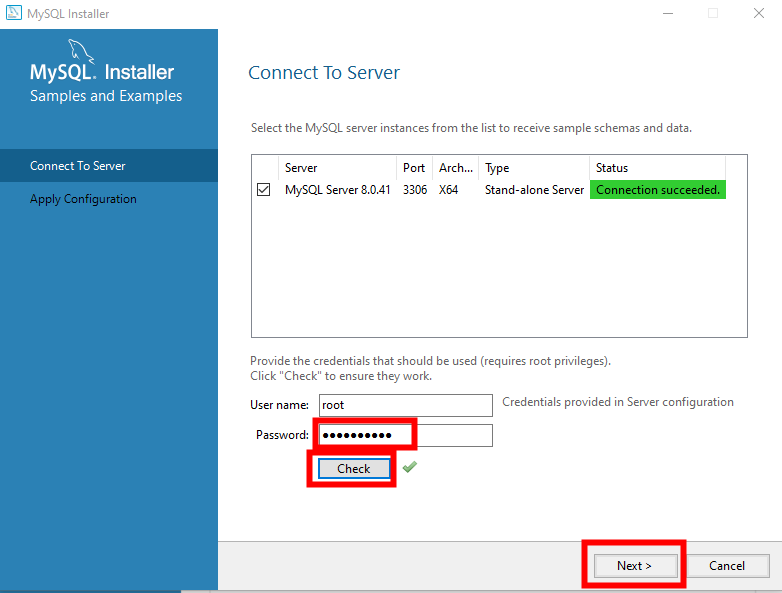Minimize the MySQL Installer window
Screen dimensions: 782x593
(x=668, y=13)
